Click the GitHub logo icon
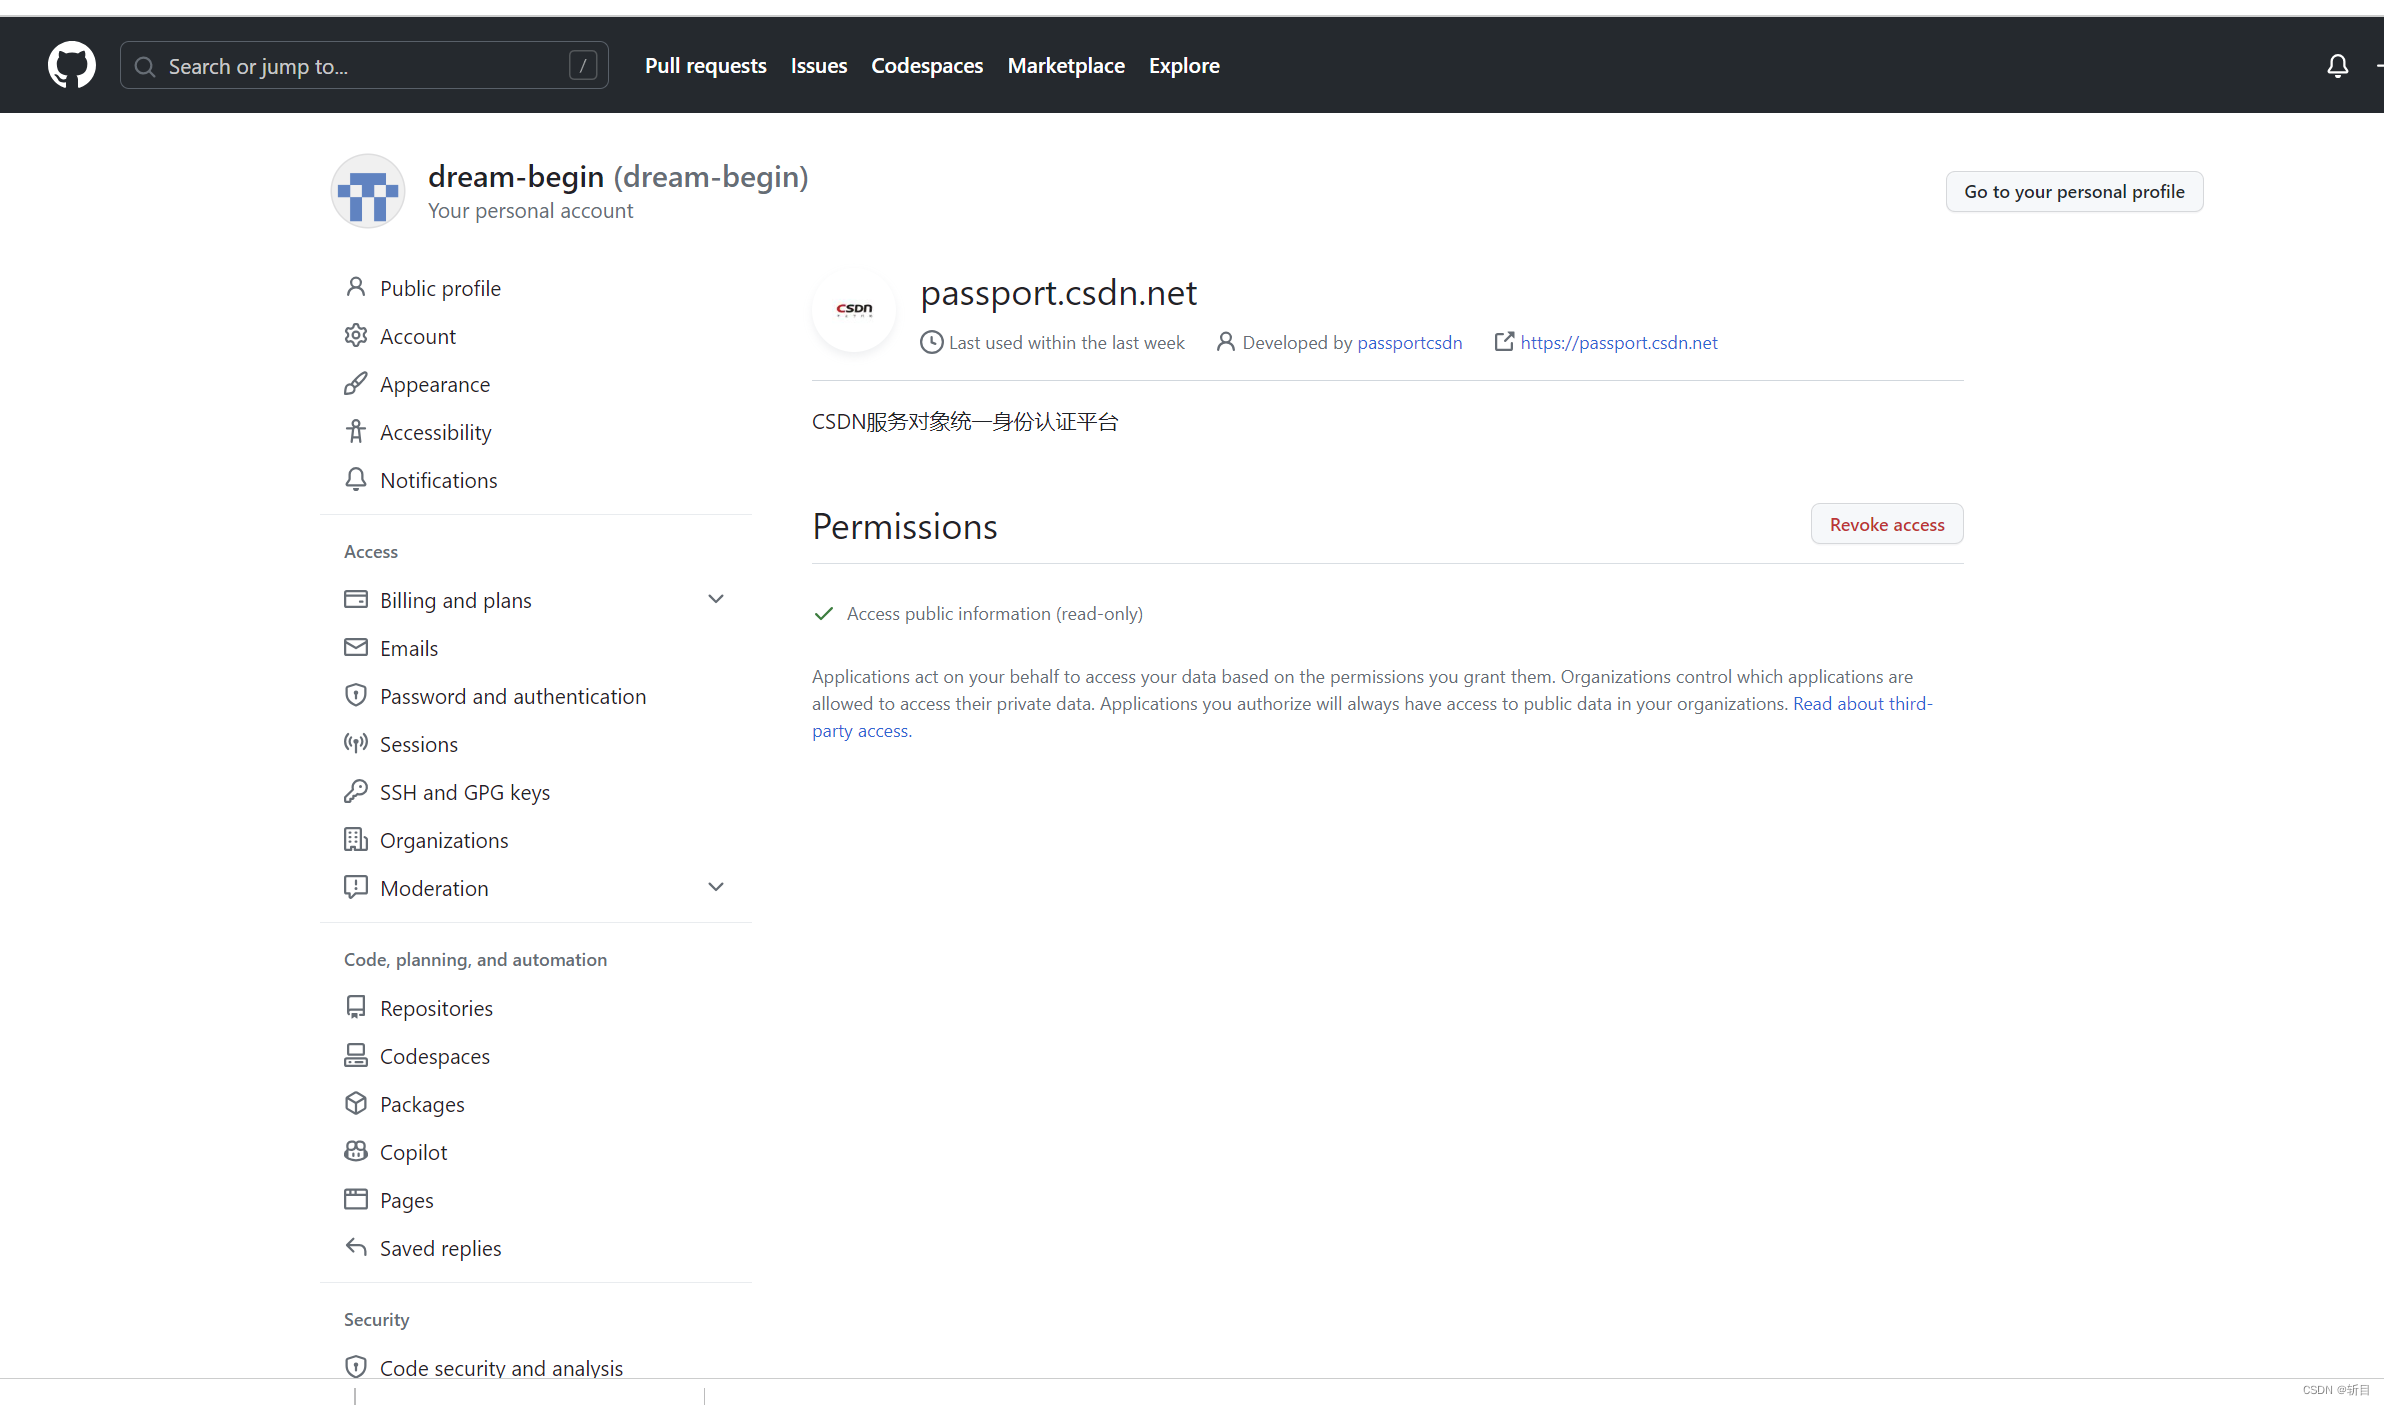The image size is (2384, 1405). (71, 64)
